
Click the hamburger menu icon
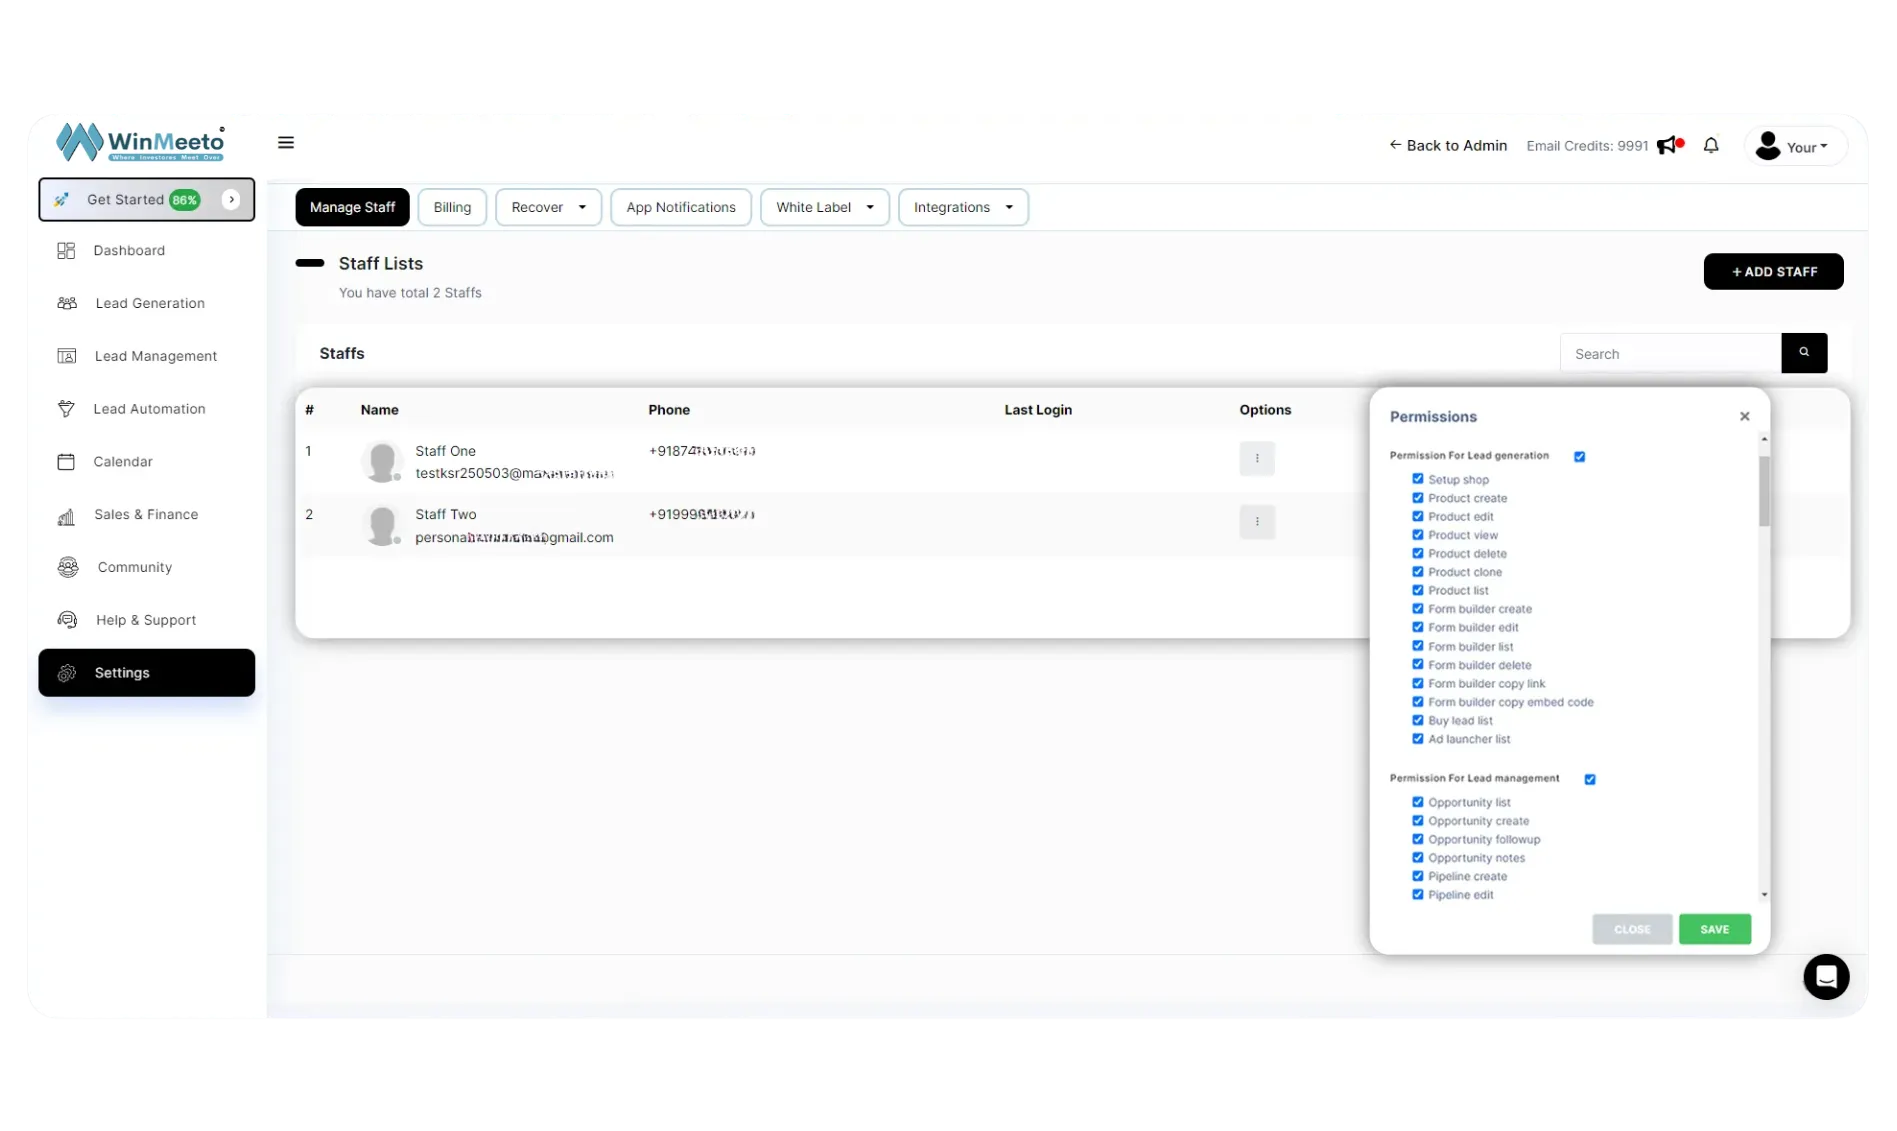point(286,143)
